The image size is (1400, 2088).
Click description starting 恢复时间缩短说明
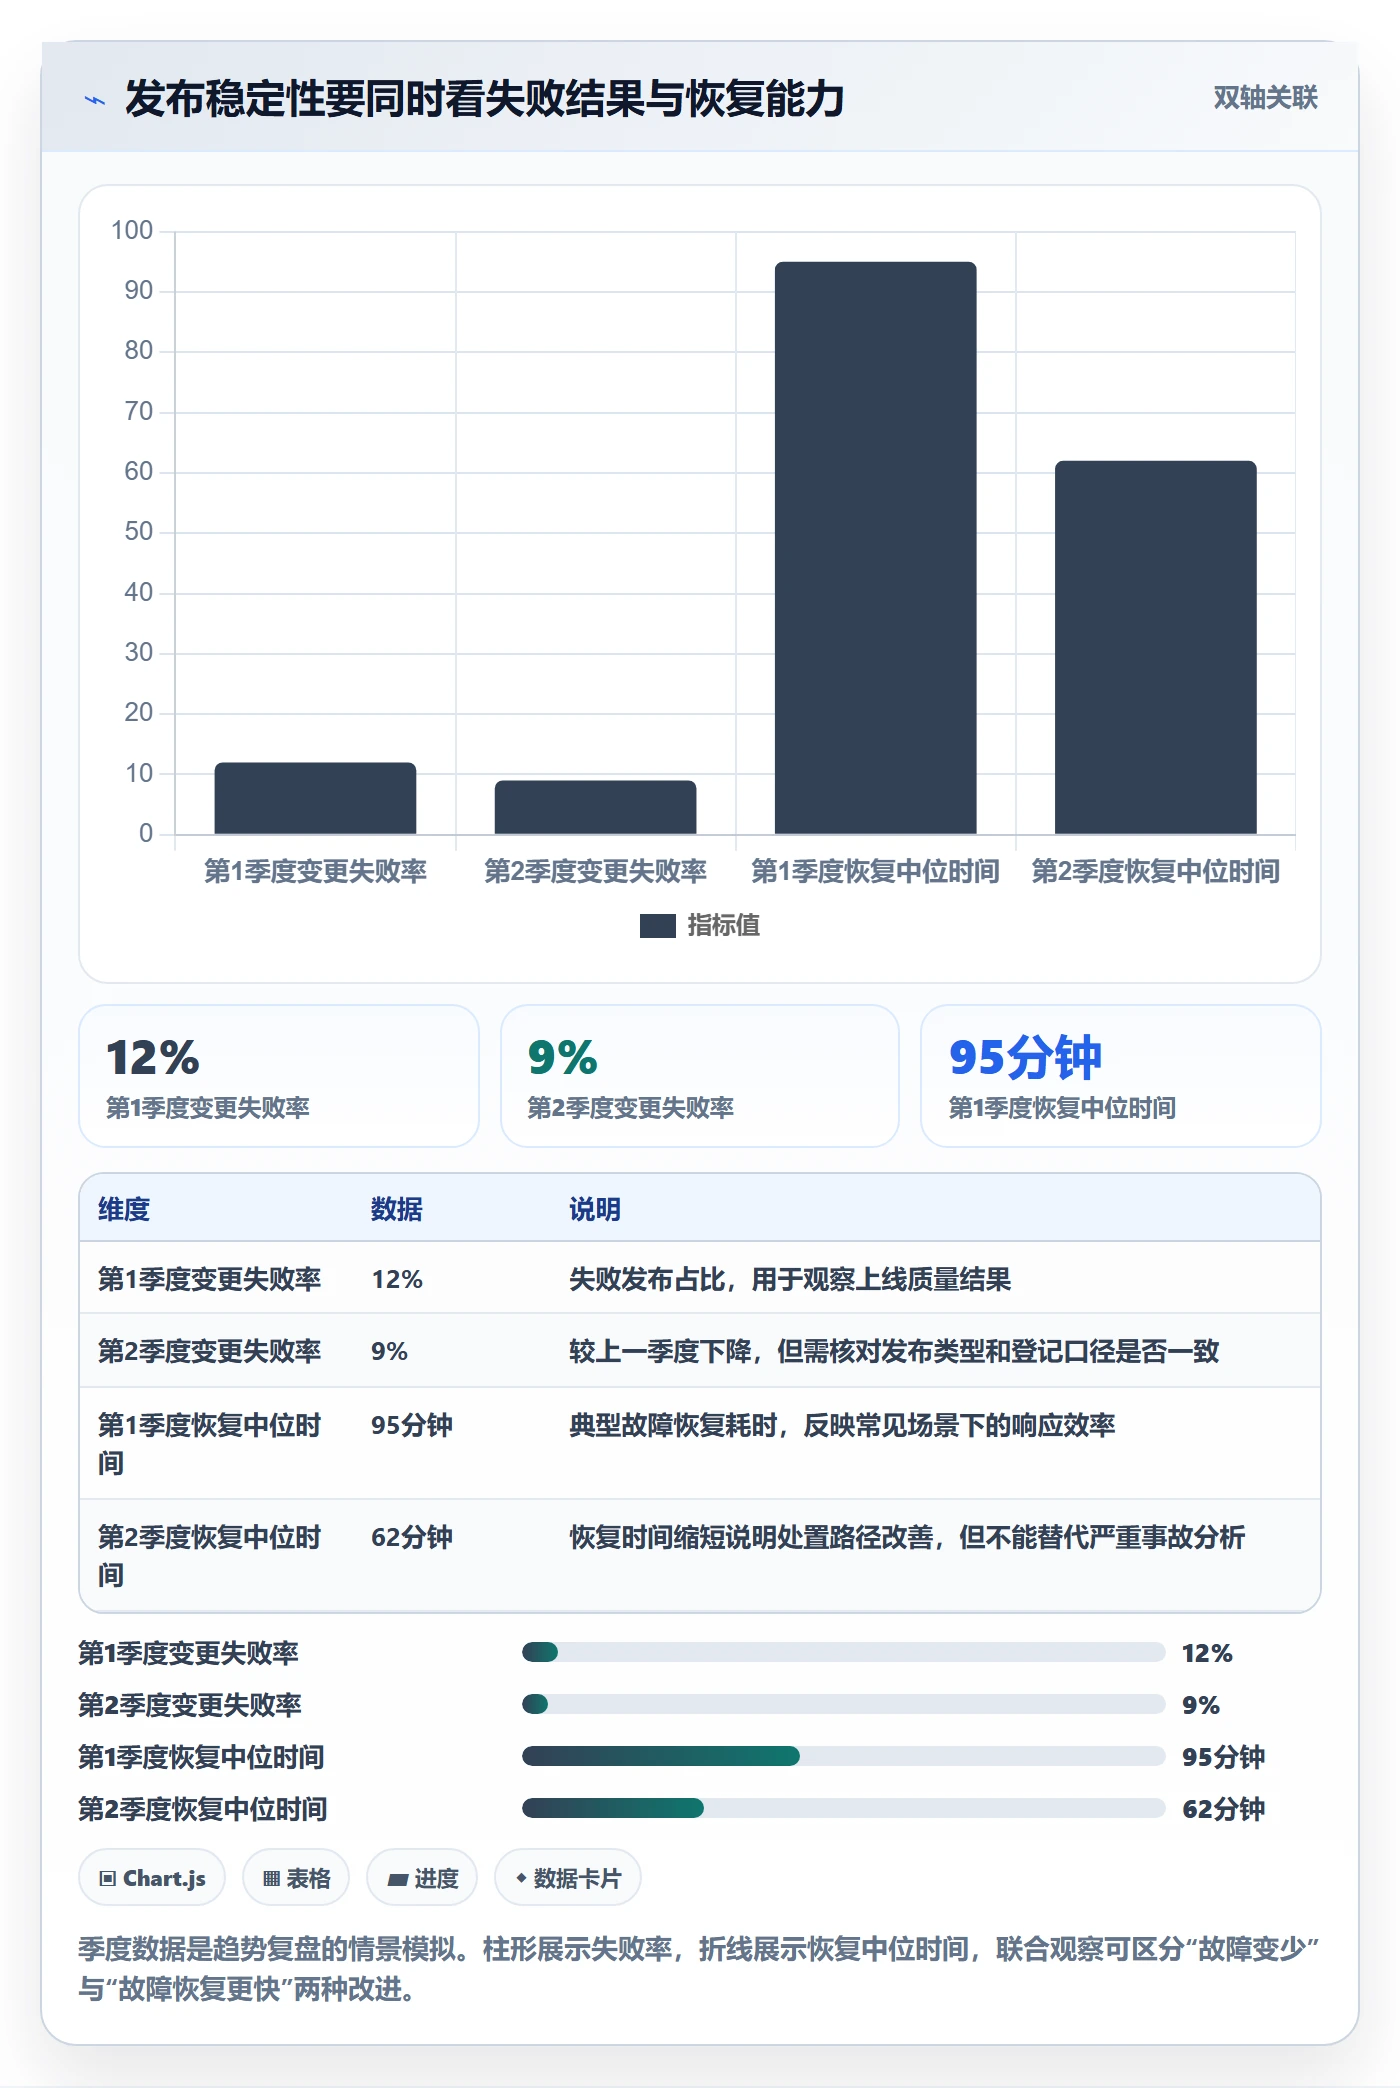click(x=907, y=1537)
